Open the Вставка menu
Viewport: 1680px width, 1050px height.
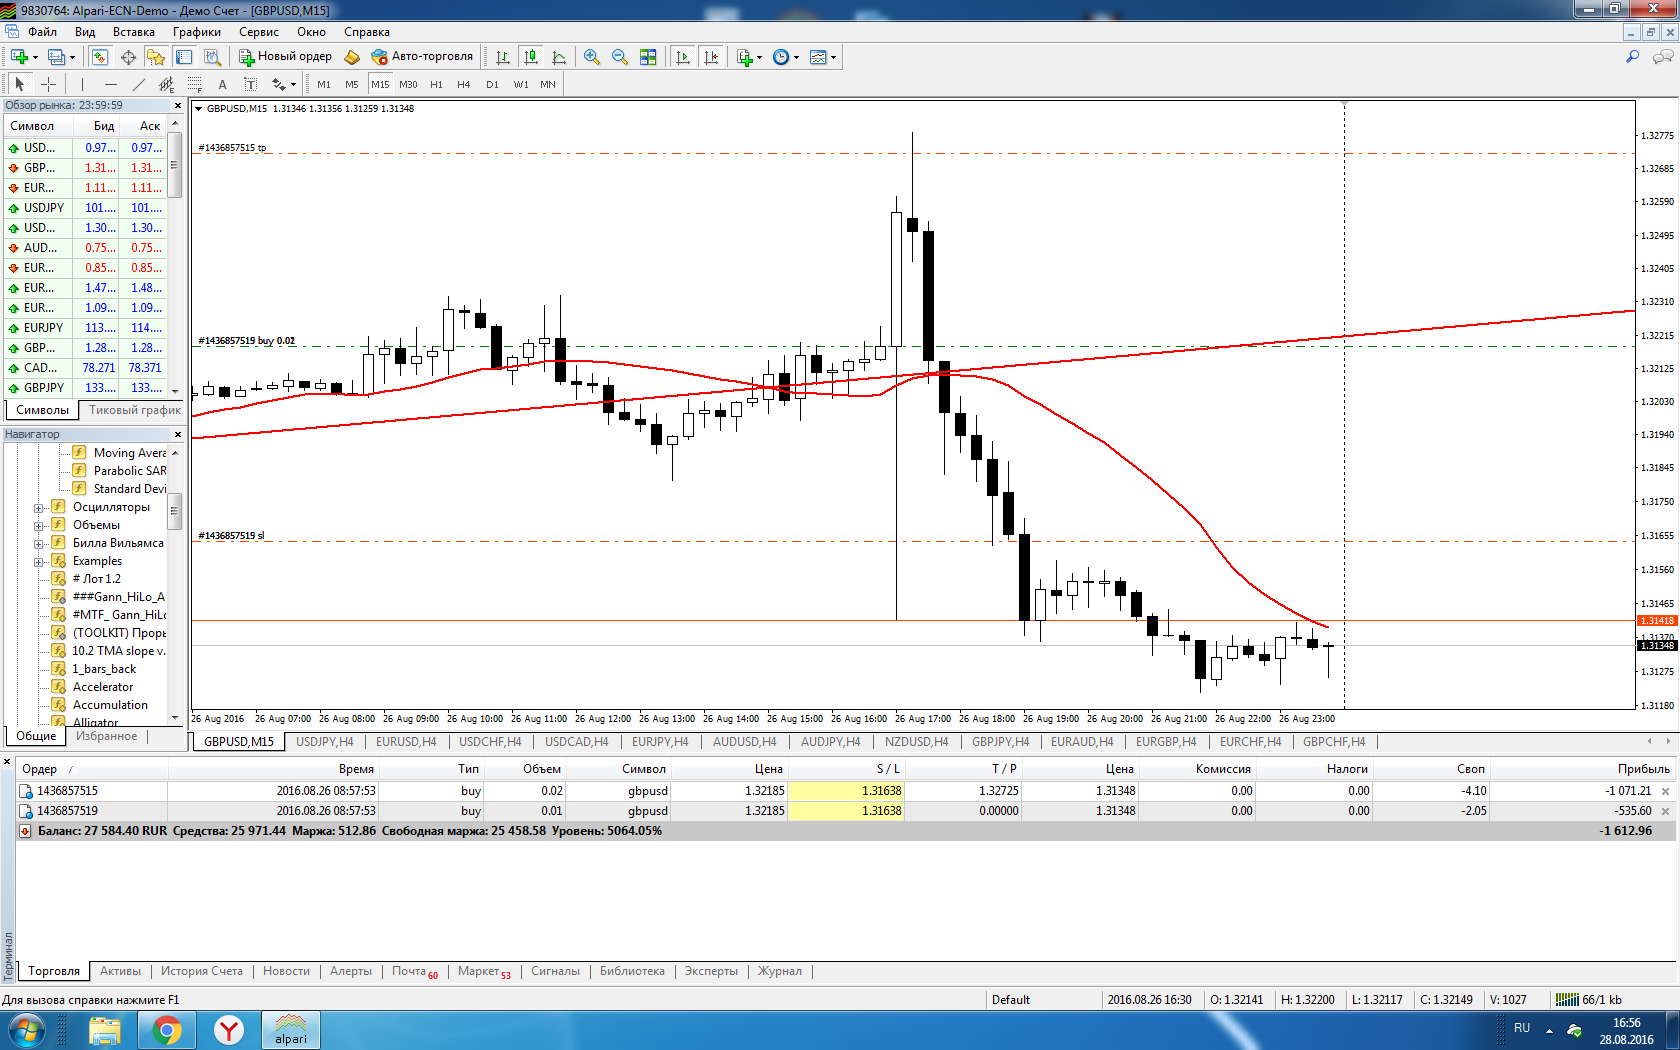[x=134, y=32]
